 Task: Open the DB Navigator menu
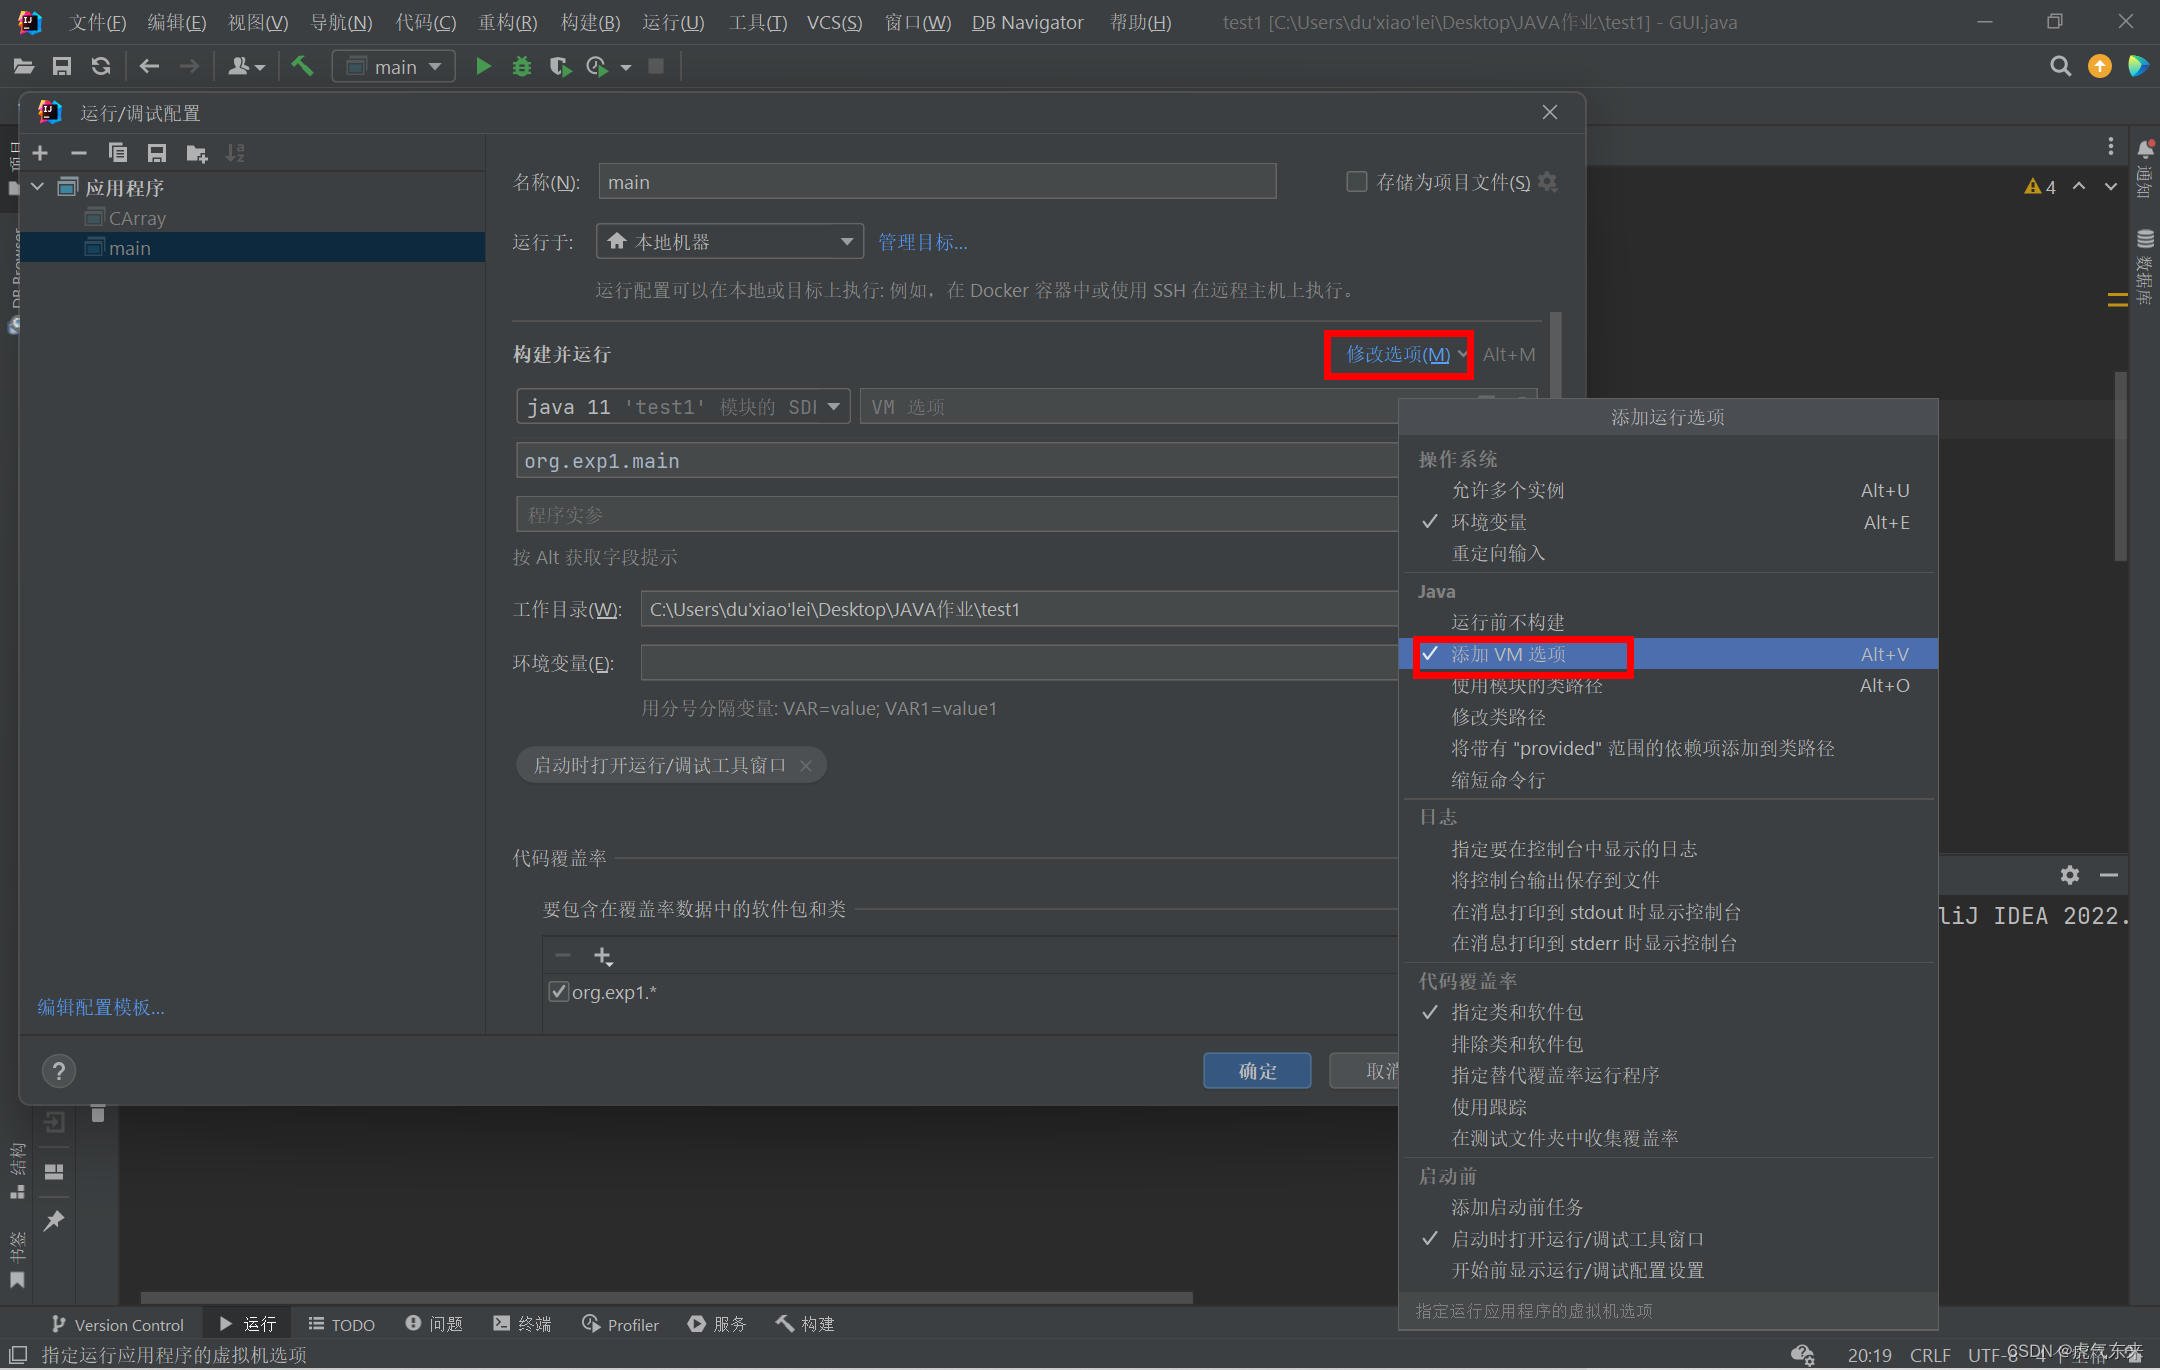pos(1027,22)
